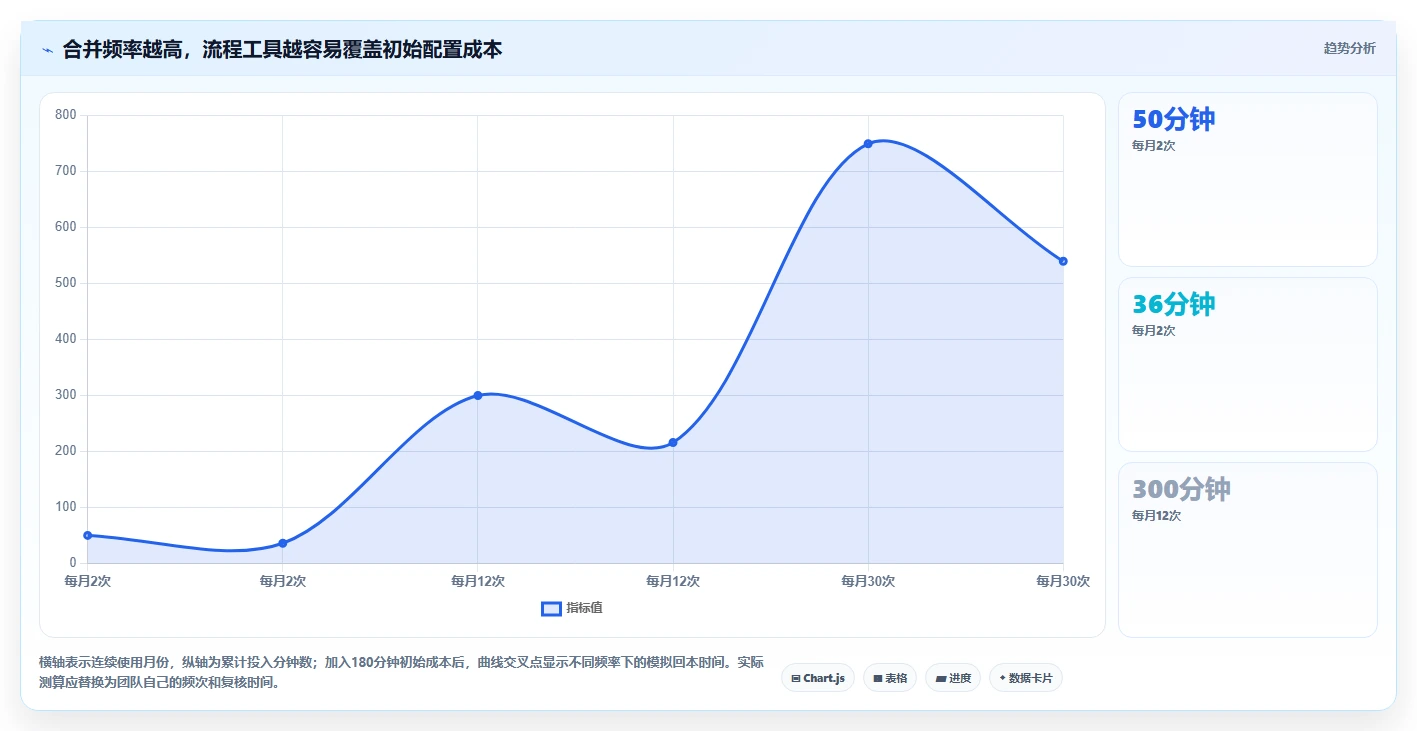Click the 100 y-axis label
Viewport: 1417px width, 731px height.
[66, 507]
